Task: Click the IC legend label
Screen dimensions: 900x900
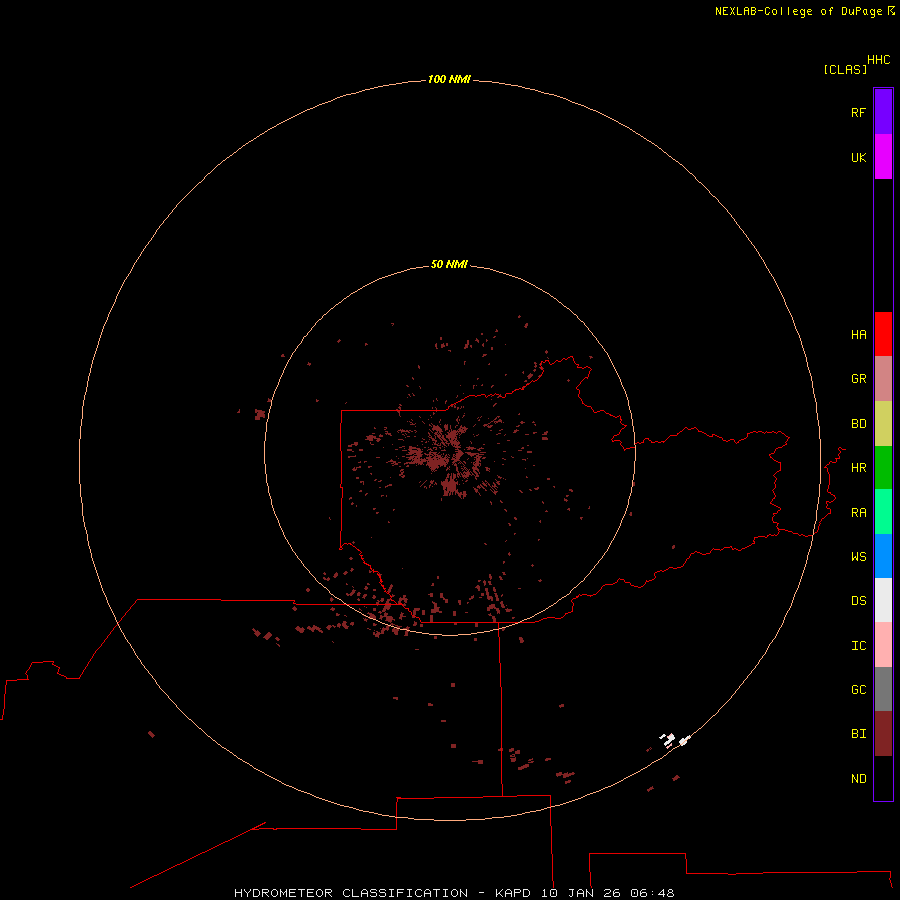Action: (858, 646)
